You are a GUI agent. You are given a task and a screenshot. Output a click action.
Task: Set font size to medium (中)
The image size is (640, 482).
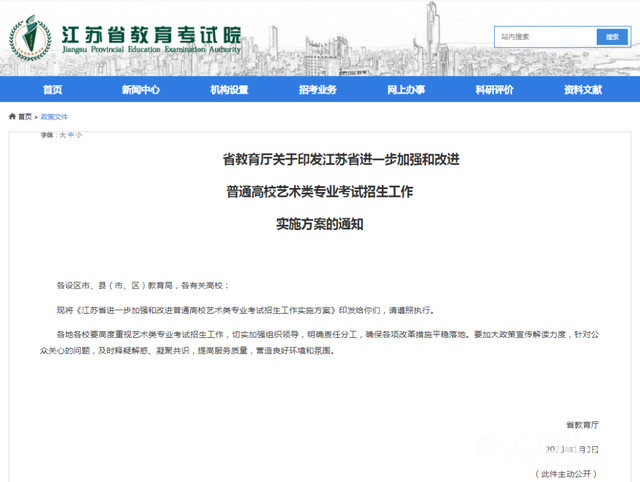(70, 134)
